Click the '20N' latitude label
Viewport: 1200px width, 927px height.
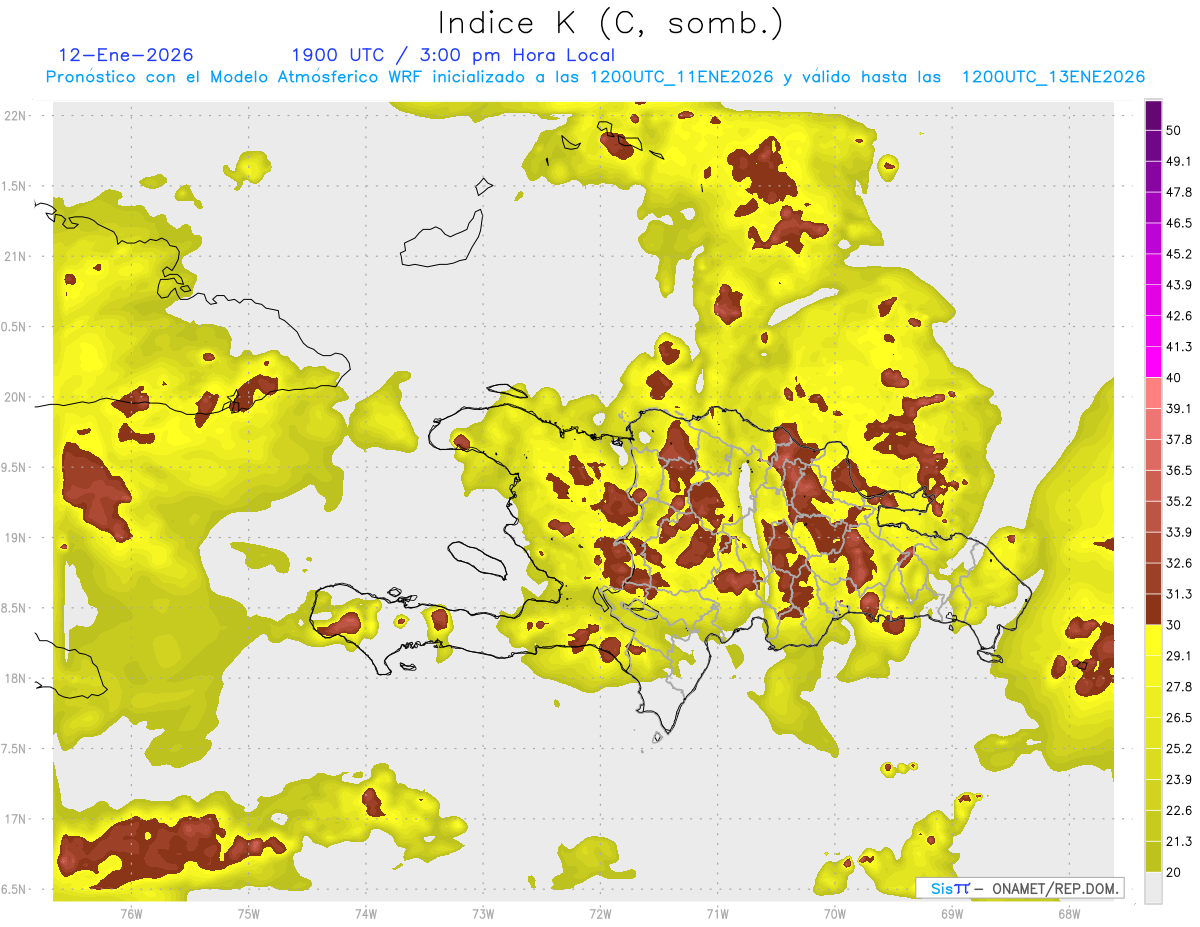(17, 397)
